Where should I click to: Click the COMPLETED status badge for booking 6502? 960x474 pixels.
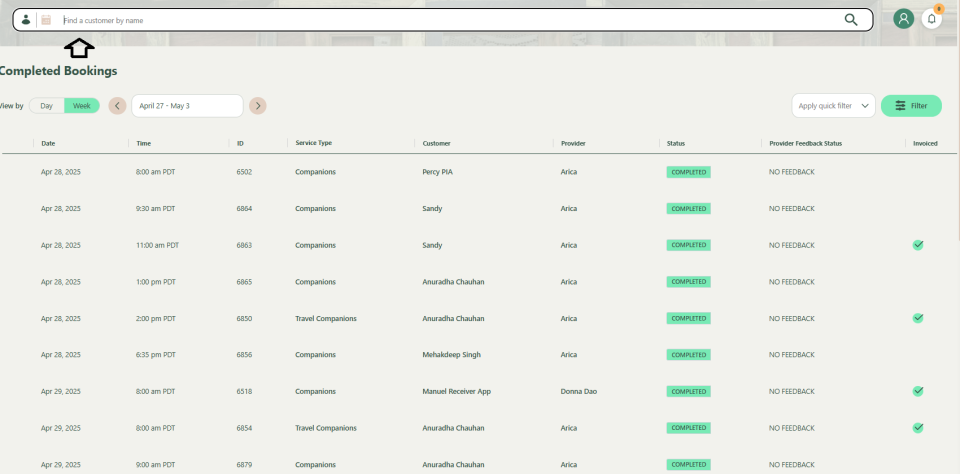click(x=688, y=172)
